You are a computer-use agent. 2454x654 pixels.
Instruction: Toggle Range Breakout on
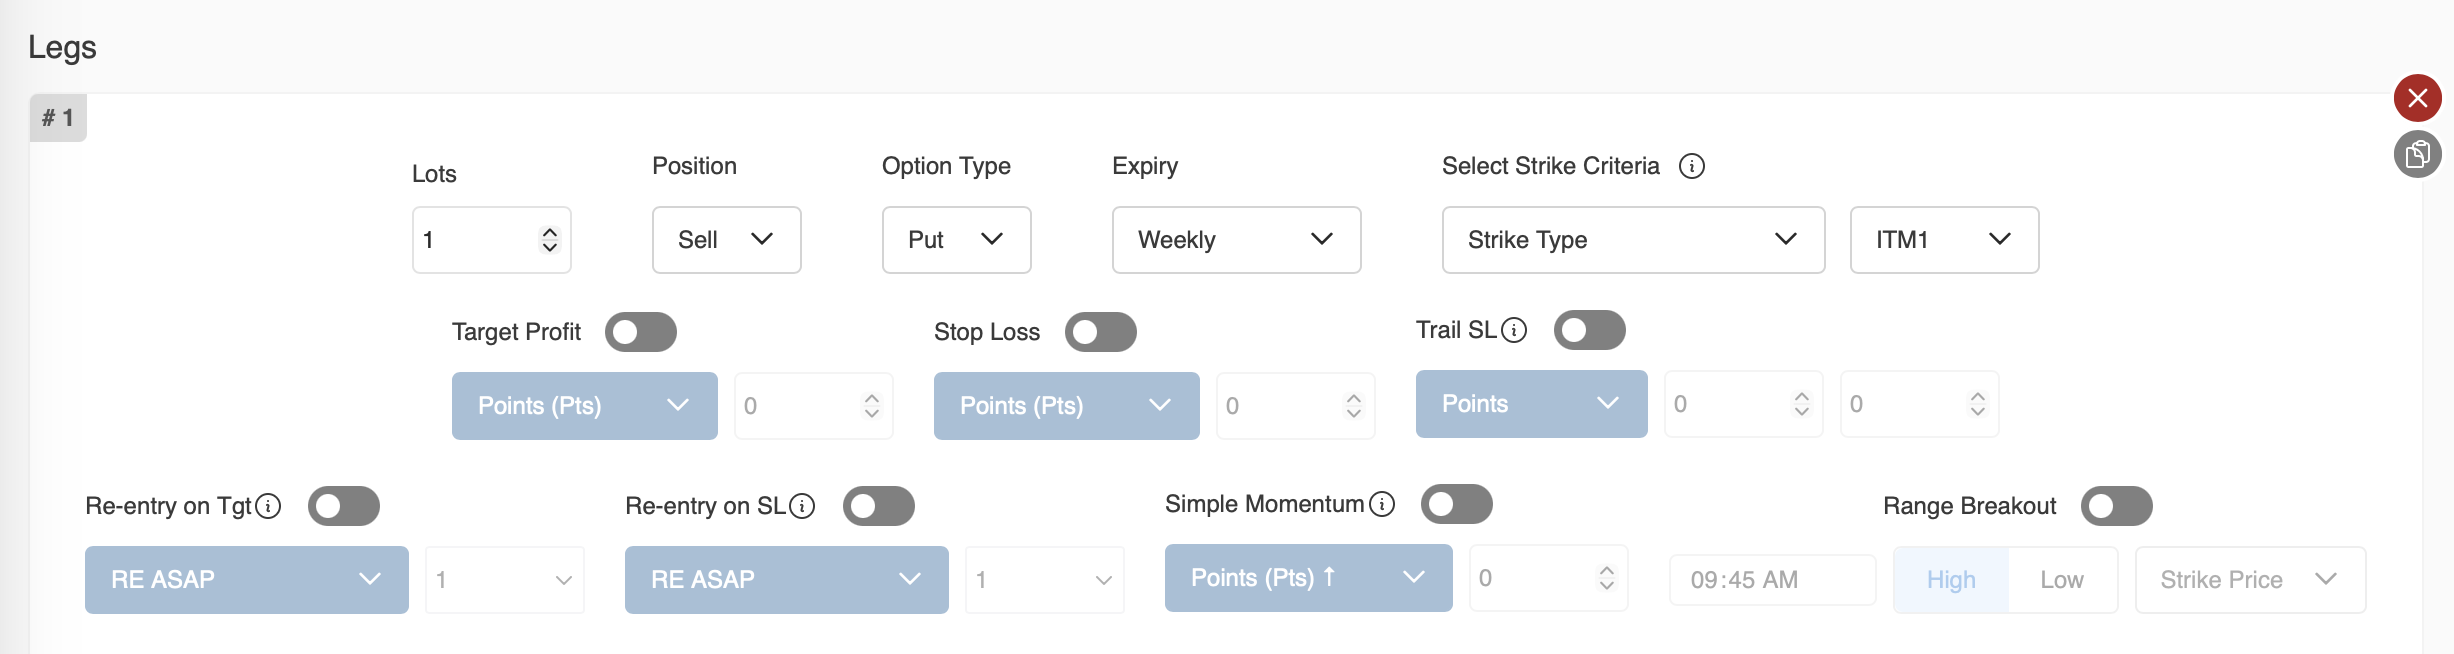(2116, 506)
